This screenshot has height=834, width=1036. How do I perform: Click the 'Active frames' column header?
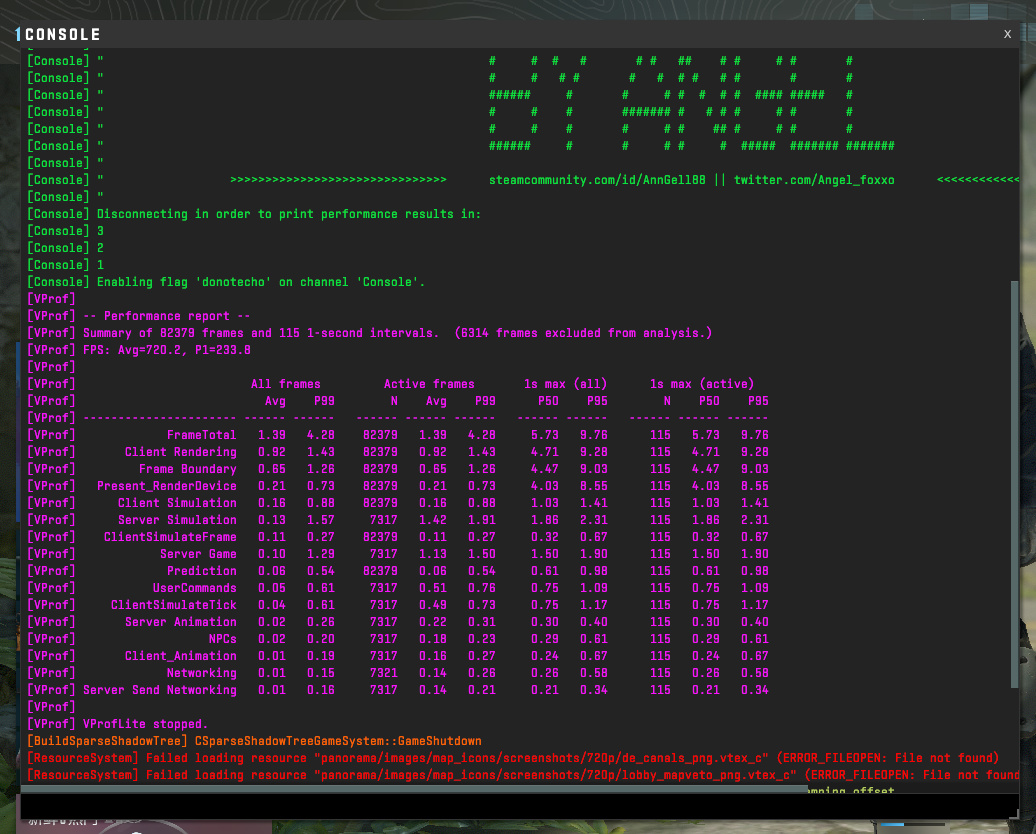pos(429,384)
